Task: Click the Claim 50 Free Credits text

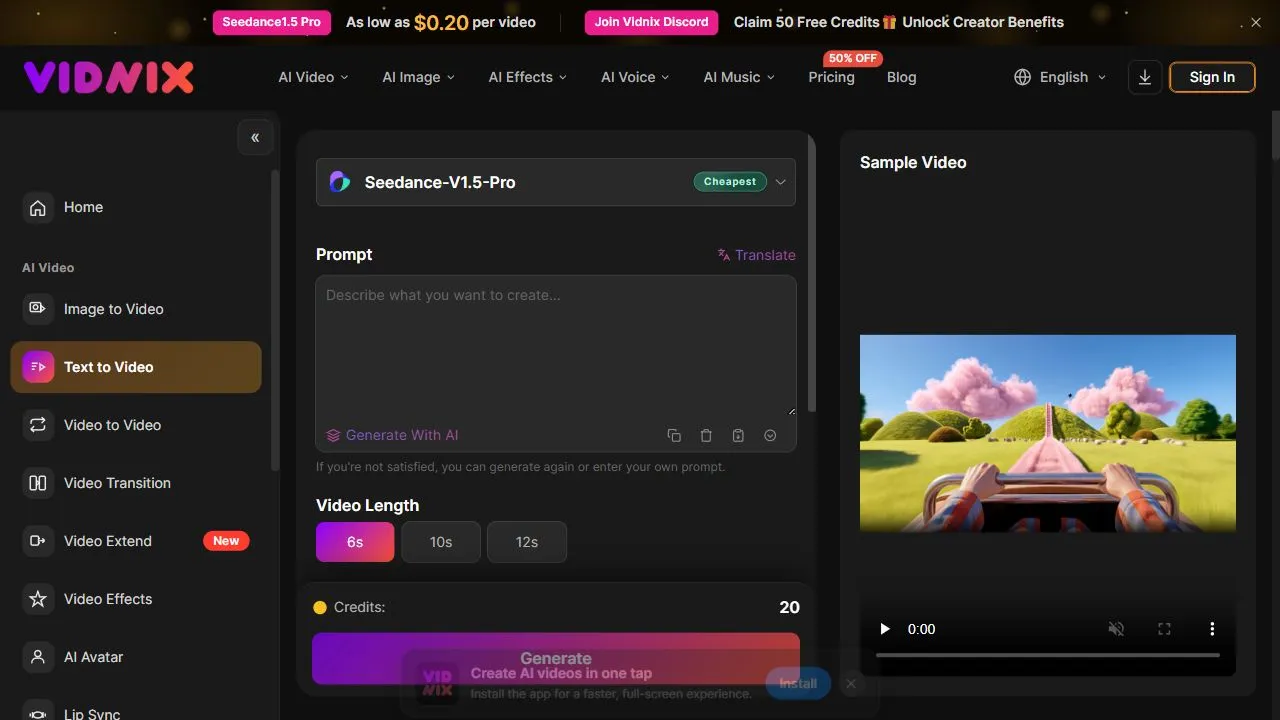Action: [x=806, y=22]
